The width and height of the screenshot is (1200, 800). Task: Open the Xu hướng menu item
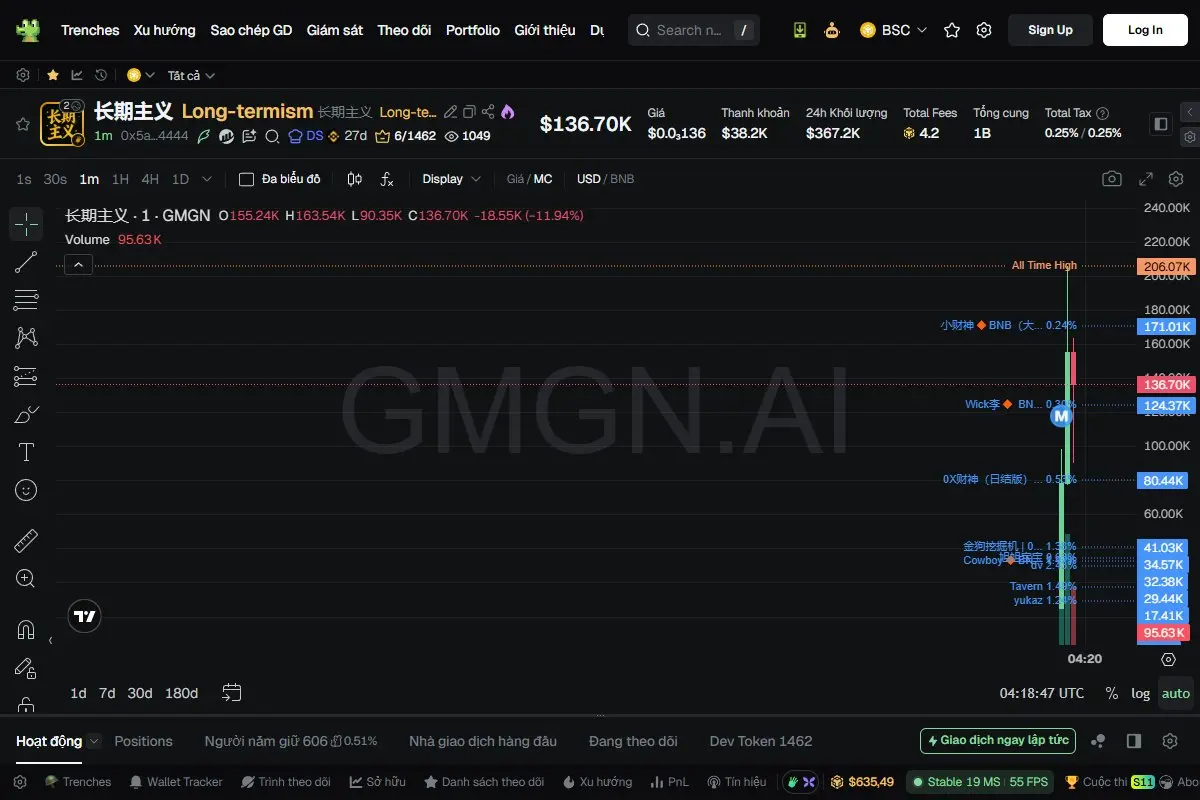click(x=165, y=30)
